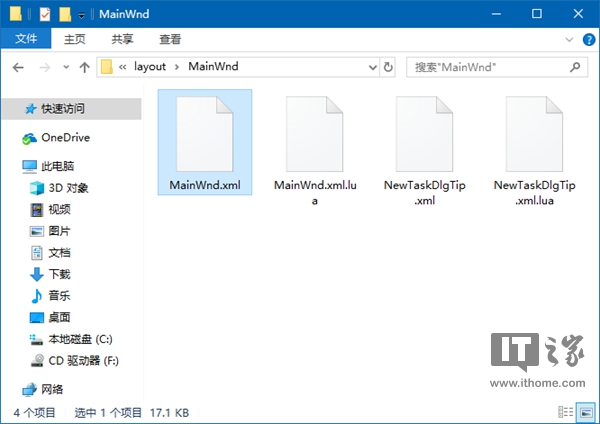Click the folder system icon in title bar

click(15, 14)
